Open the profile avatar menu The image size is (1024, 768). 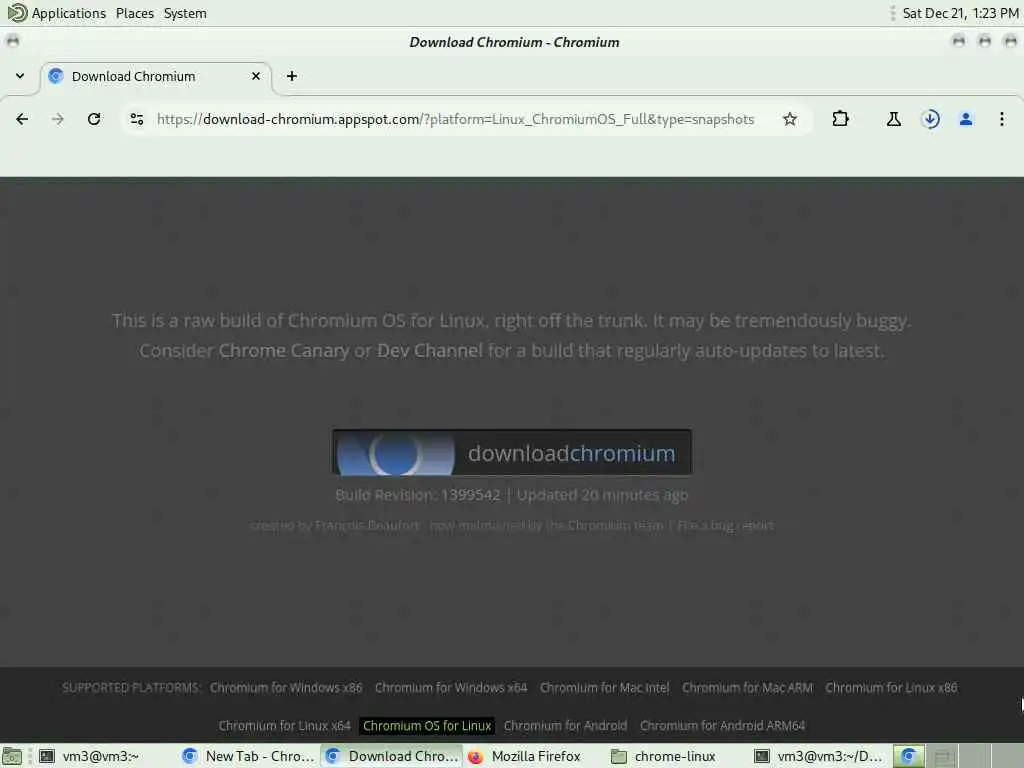966,119
